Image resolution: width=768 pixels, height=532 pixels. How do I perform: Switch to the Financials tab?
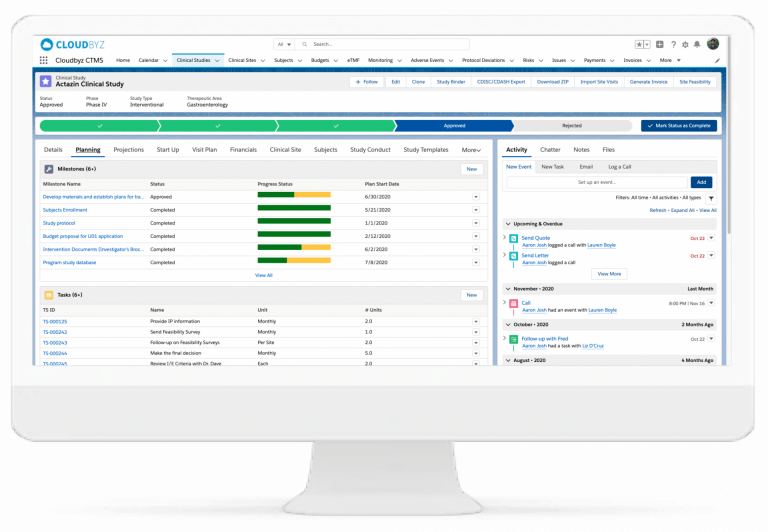pyautogui.click(x=243, y=150)
